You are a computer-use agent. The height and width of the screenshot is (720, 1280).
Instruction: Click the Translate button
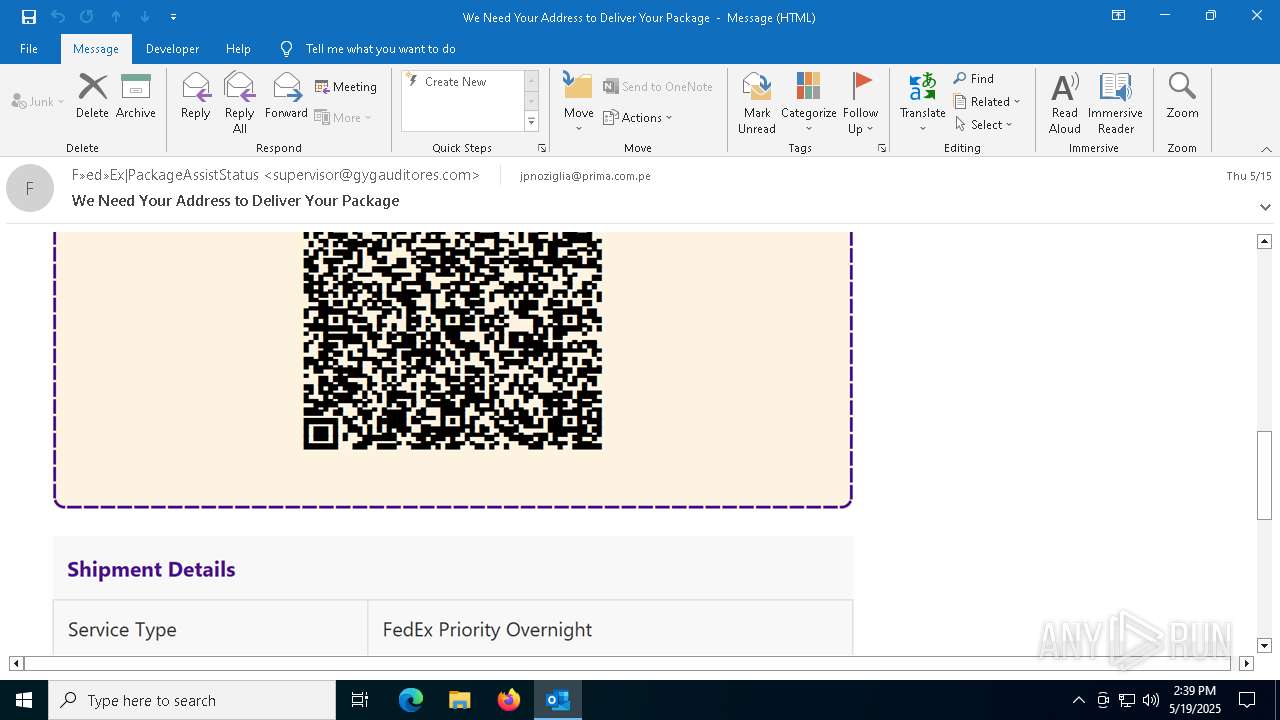coord(922,102)
